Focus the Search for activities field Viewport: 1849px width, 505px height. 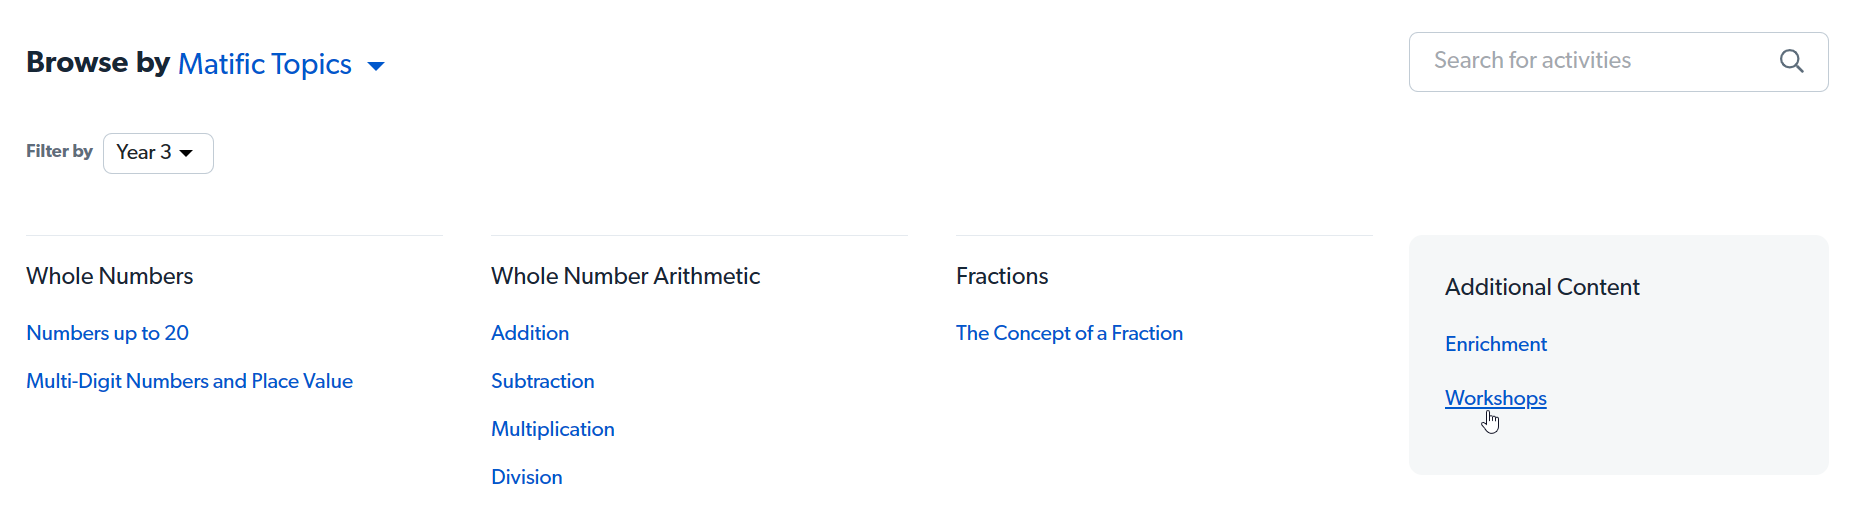[x=1590, y=61]
